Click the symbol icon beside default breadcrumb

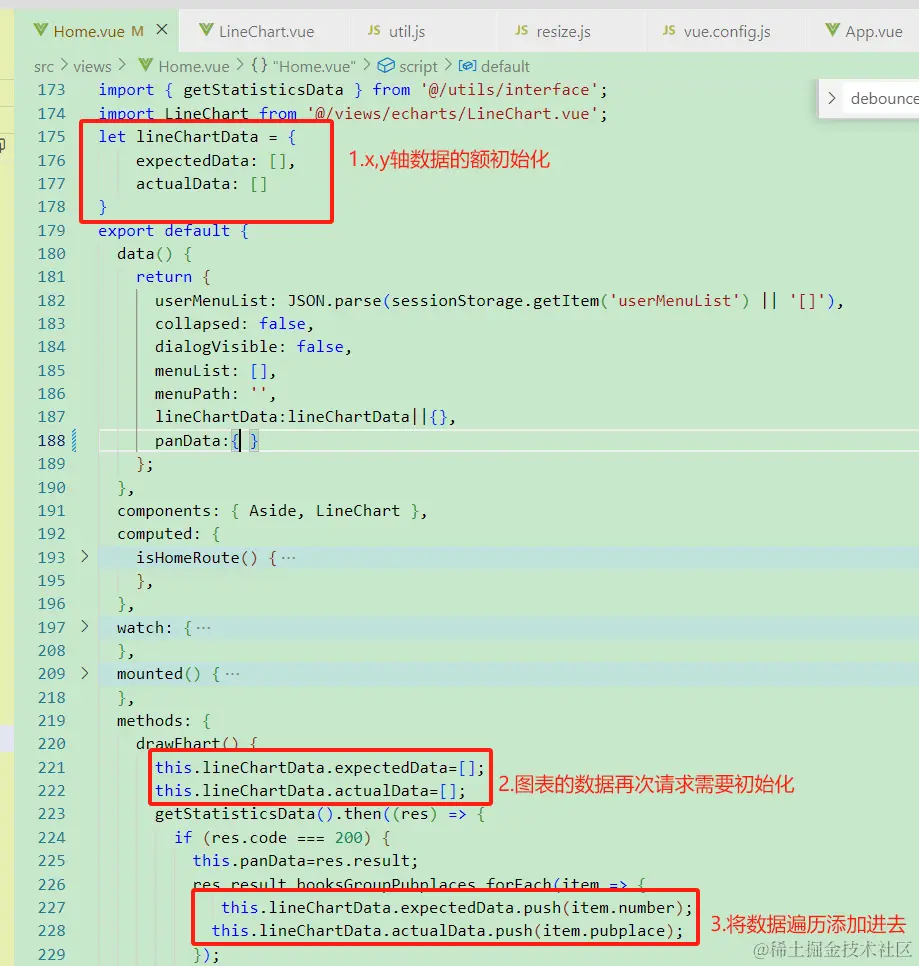pyautogui.click(x=468, y=65)
